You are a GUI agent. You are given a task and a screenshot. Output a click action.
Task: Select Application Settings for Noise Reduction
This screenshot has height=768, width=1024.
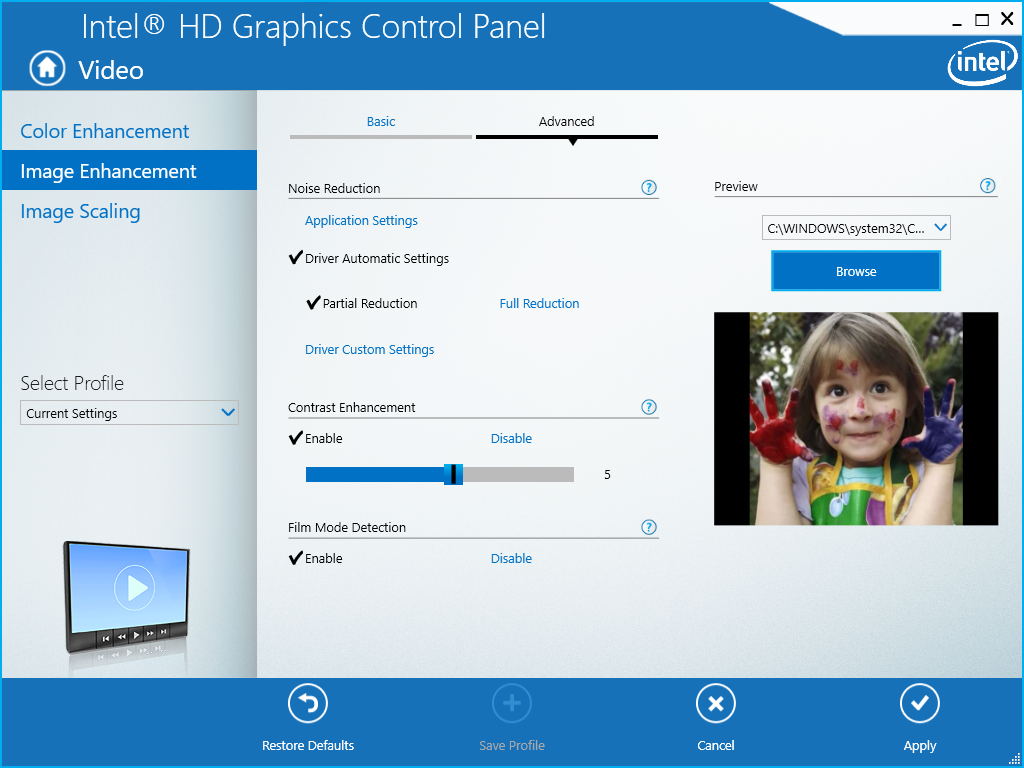click(361, 221)
